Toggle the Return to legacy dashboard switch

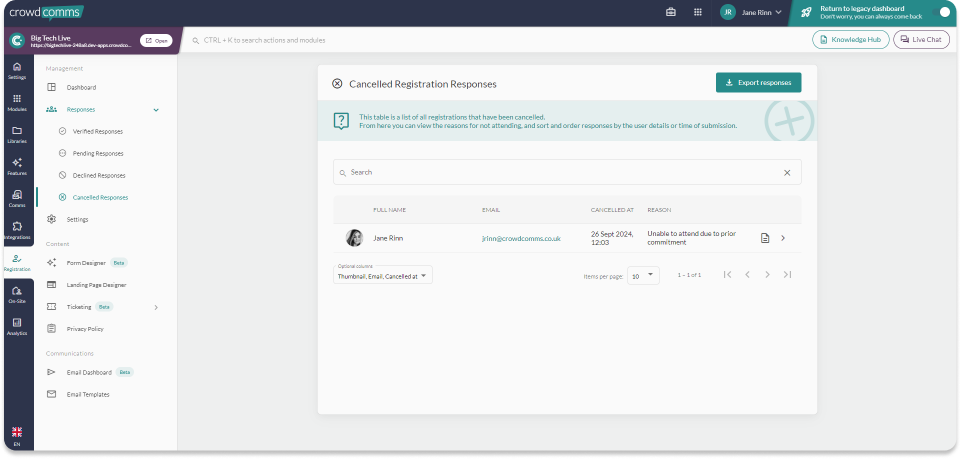pos(940,12)
